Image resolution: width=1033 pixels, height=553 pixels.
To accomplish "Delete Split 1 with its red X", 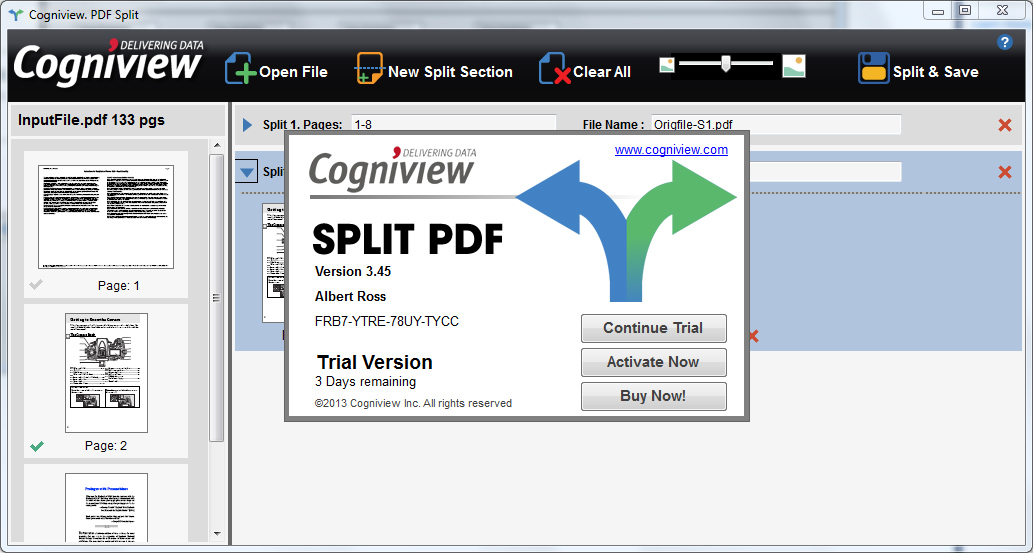I will (x=1005, y=125).
